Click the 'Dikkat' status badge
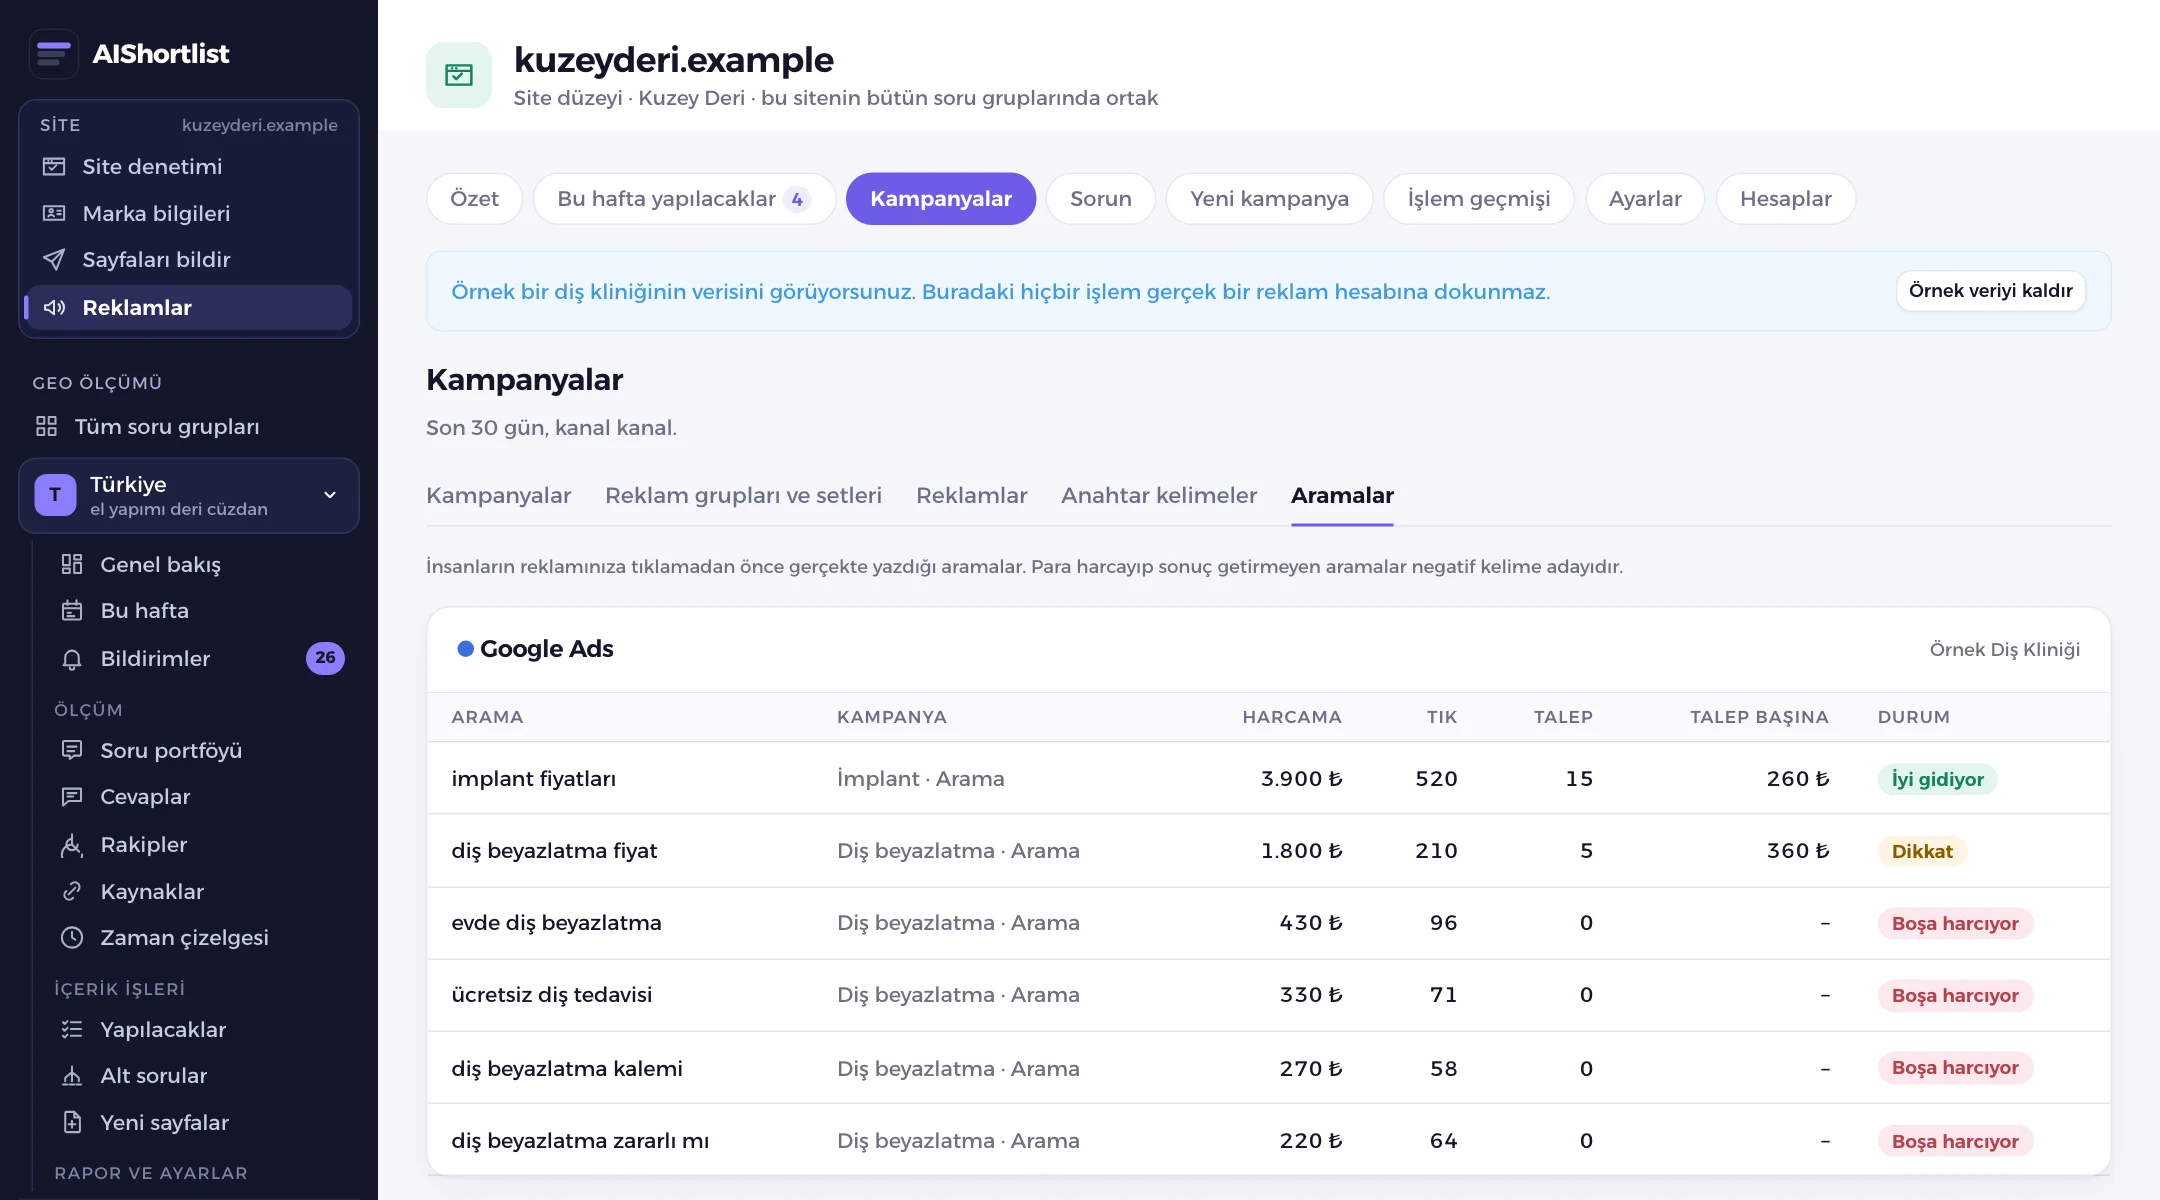The image size is (2160, 1200). pyautogui.click(x=1922, y=851)
